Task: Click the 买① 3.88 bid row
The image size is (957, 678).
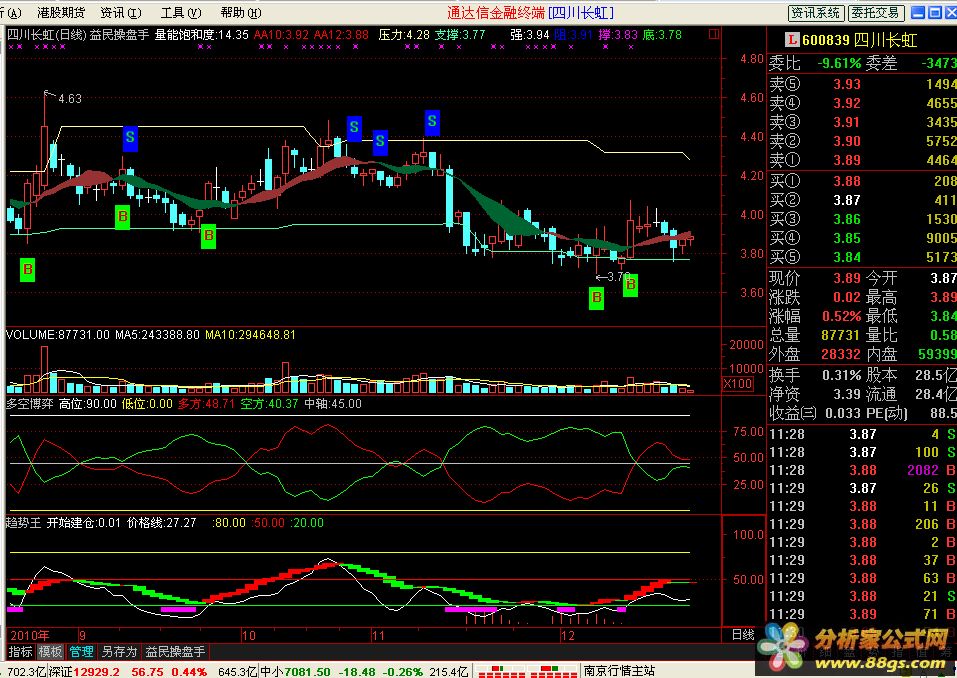Action: [x=862, y=181]
